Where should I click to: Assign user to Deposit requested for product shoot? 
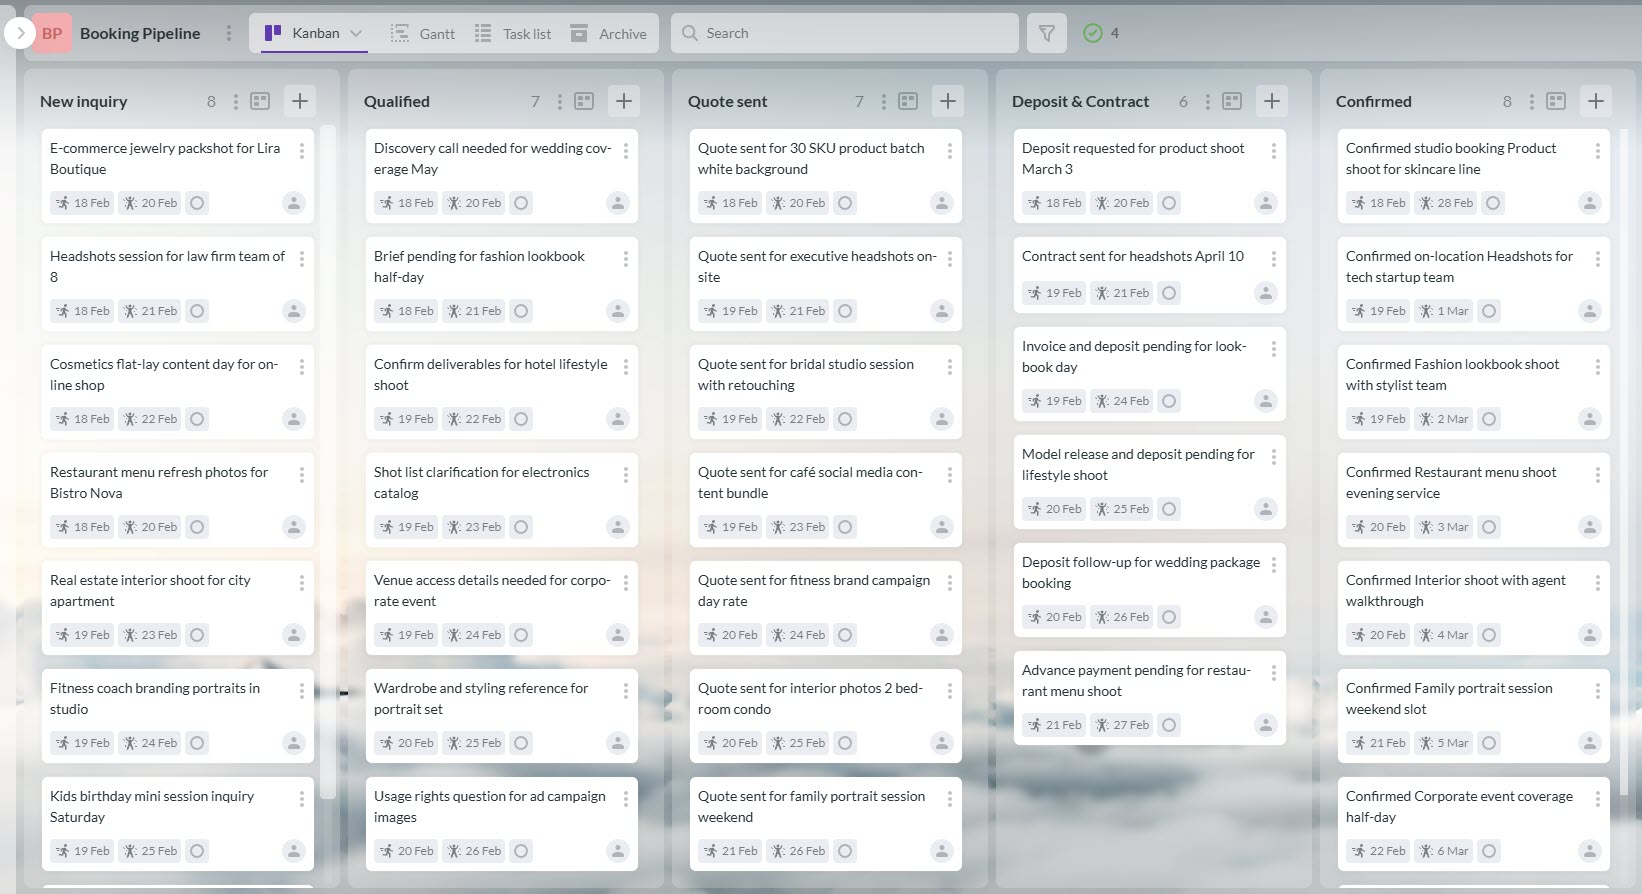click(x=1266, y=203)
